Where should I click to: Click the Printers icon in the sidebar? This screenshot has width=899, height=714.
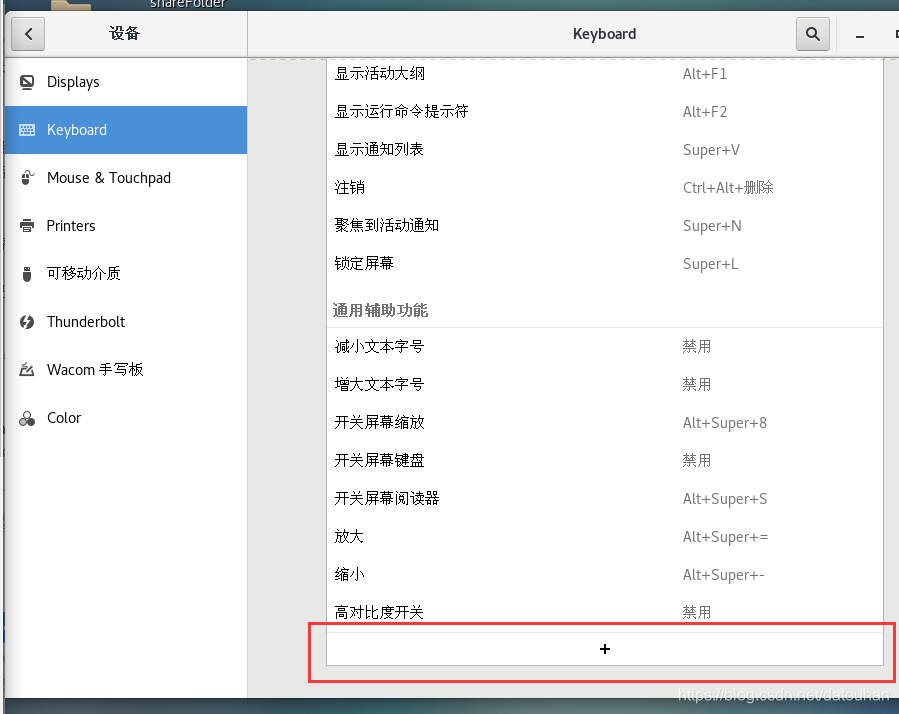pos(27,226)
